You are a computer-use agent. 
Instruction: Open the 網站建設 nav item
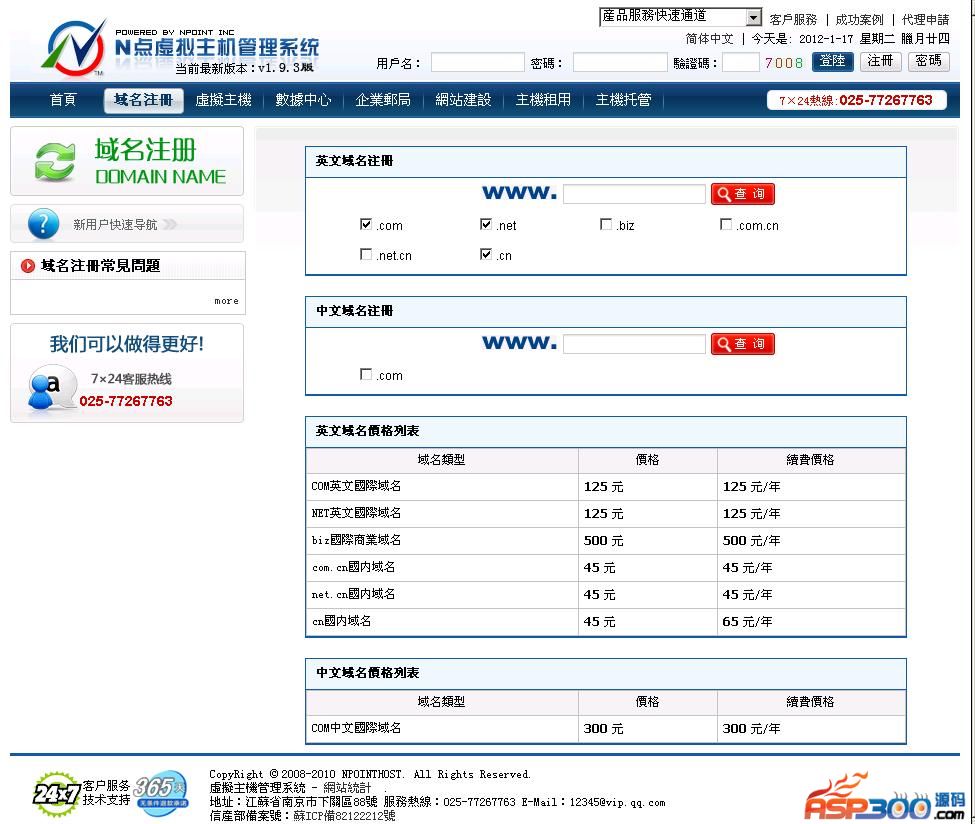[463, 100]
